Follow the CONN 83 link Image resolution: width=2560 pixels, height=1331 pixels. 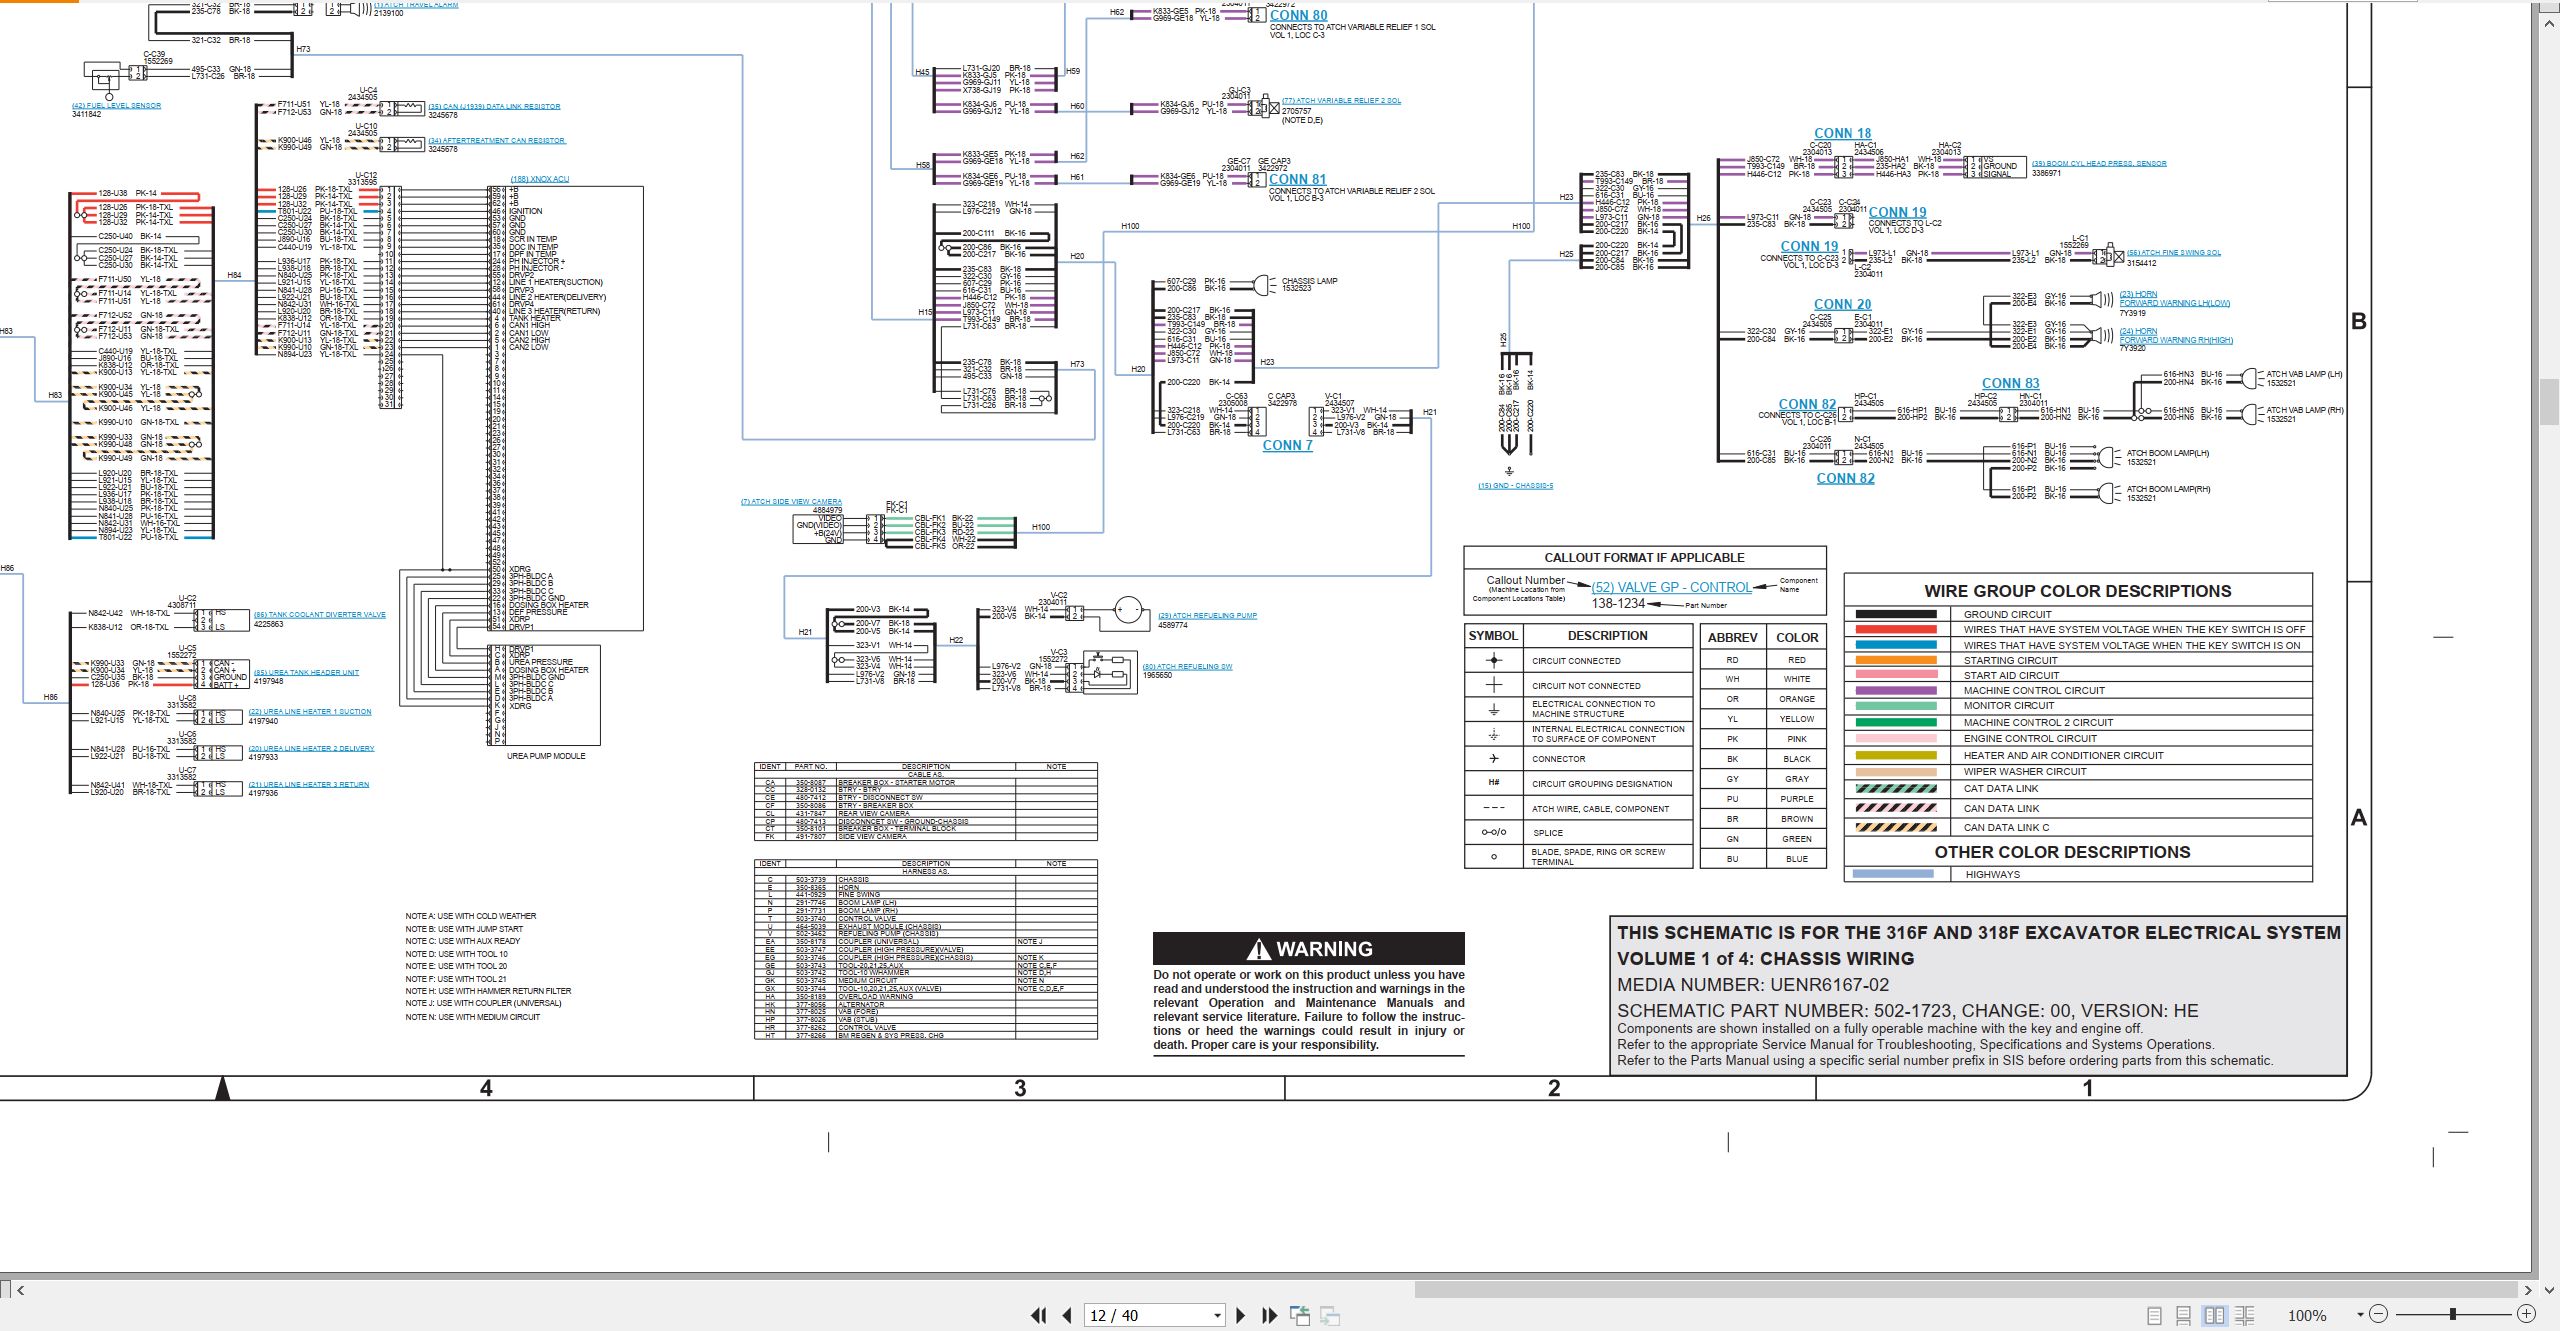pos(2010,383)
